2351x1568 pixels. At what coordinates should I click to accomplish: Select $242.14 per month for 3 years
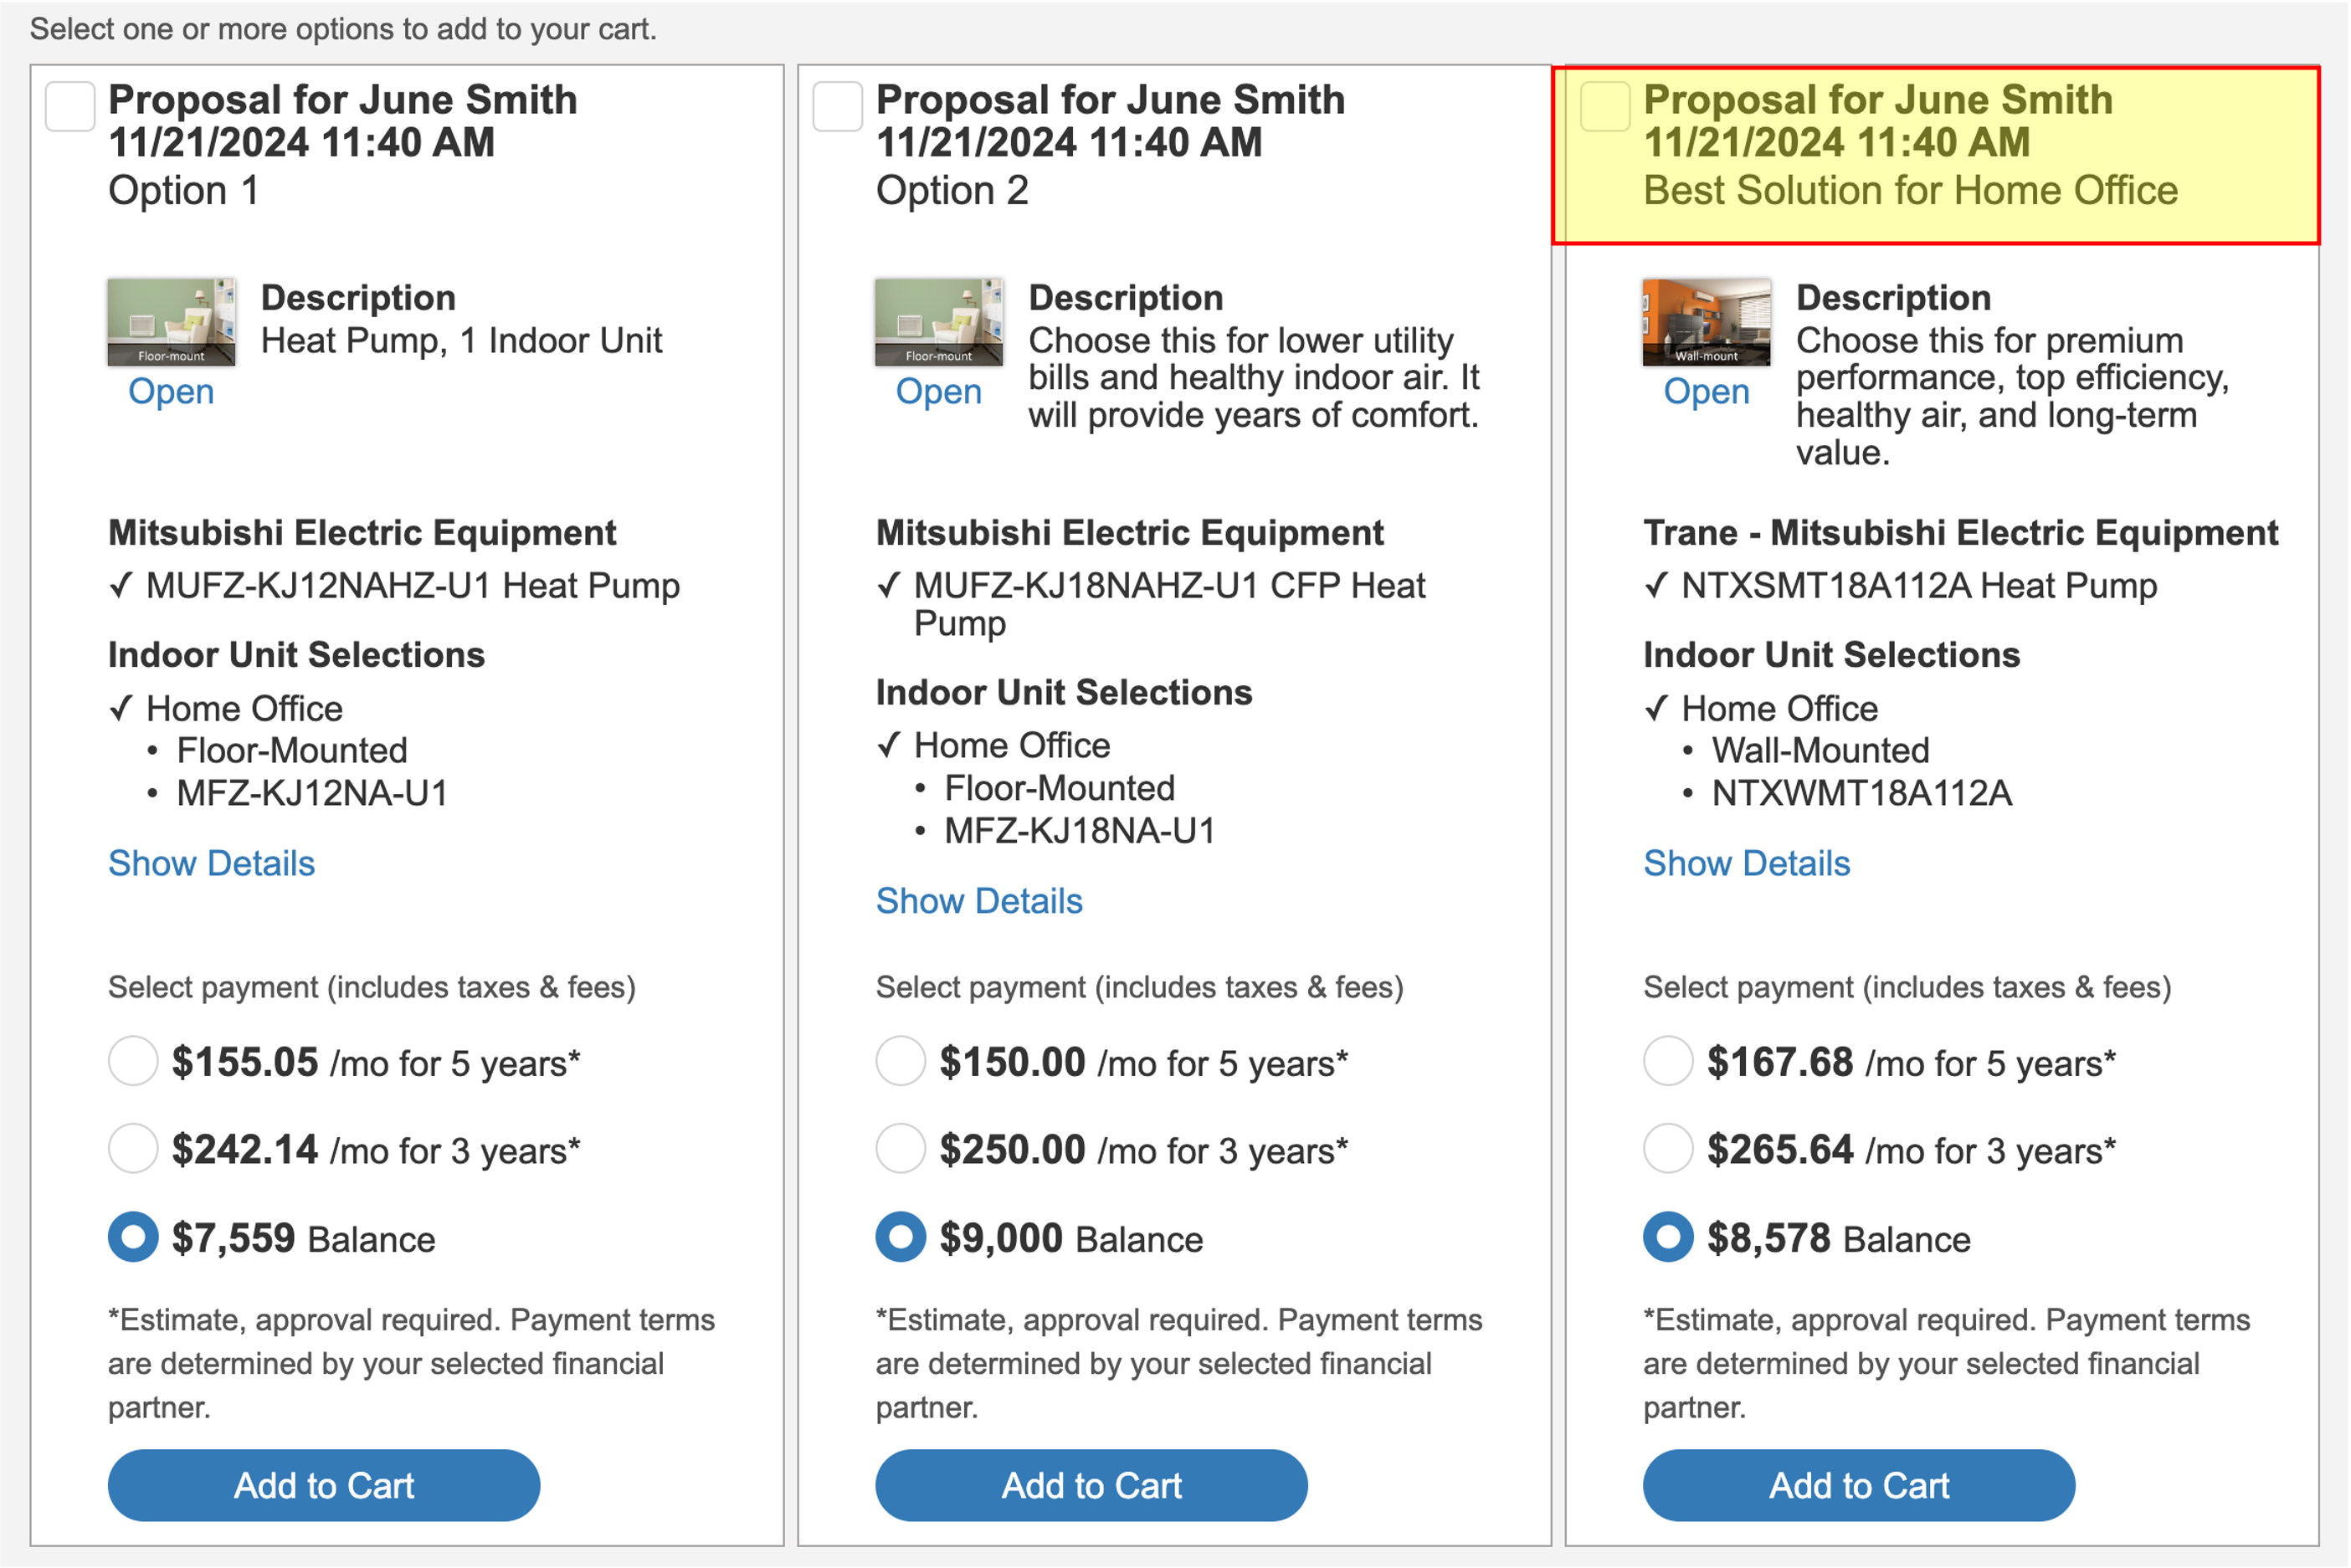tap(133, 1149)
